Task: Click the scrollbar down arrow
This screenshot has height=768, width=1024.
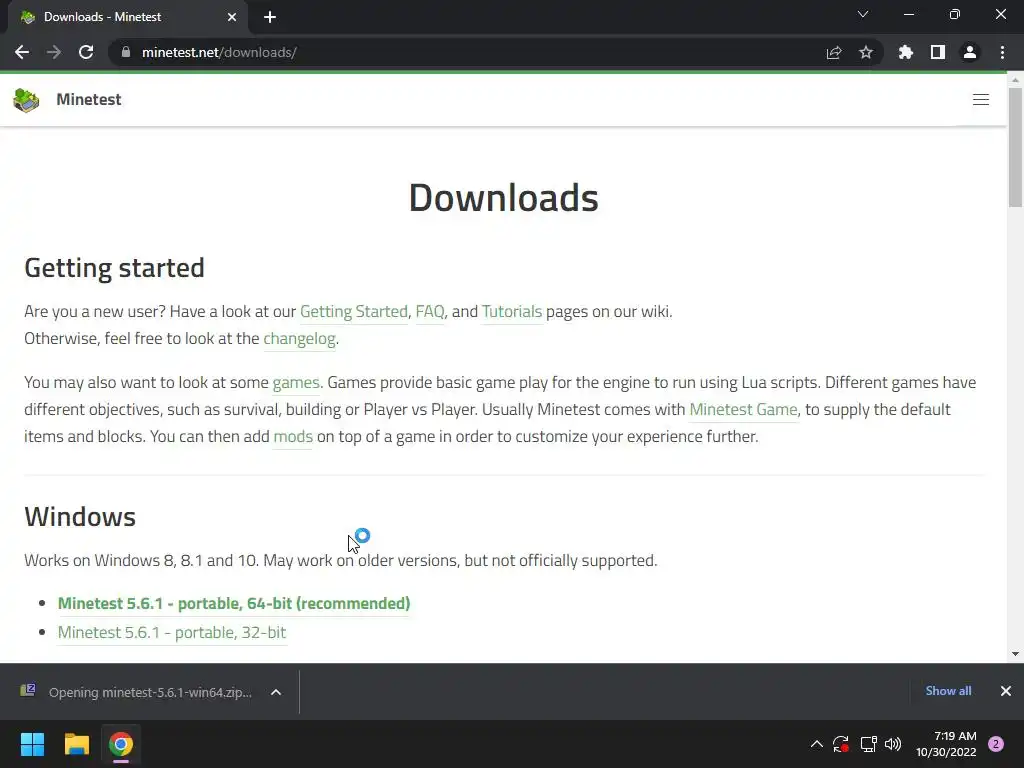Action: click(1015, 654)
